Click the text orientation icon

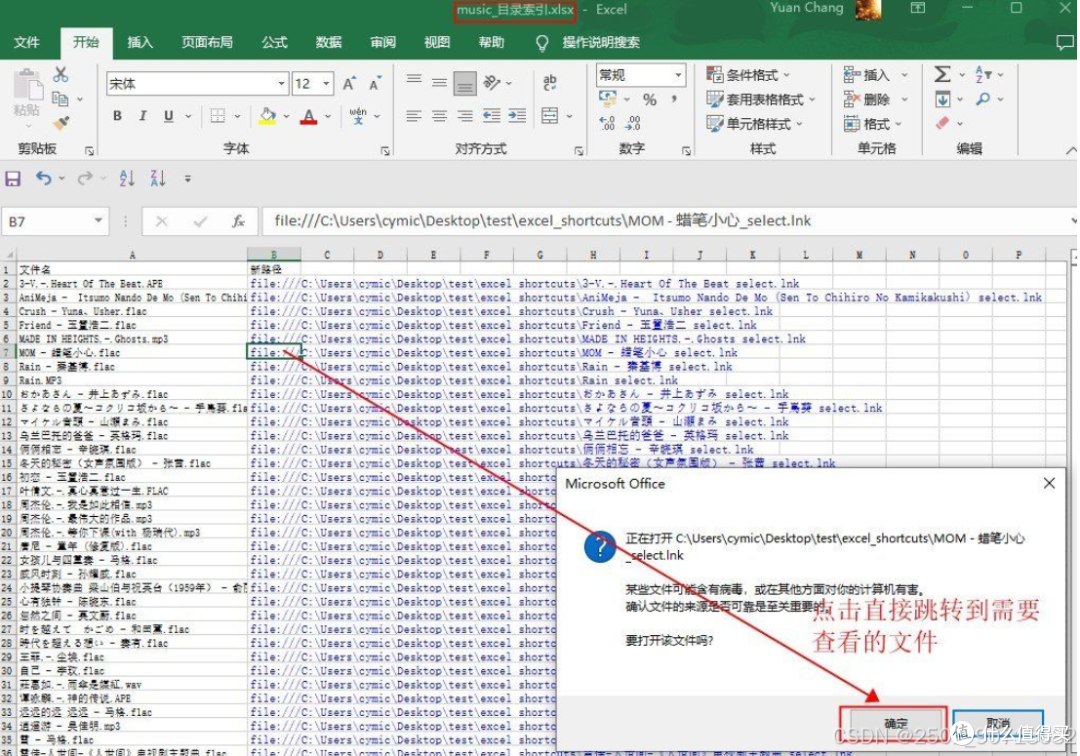(492, 83)
